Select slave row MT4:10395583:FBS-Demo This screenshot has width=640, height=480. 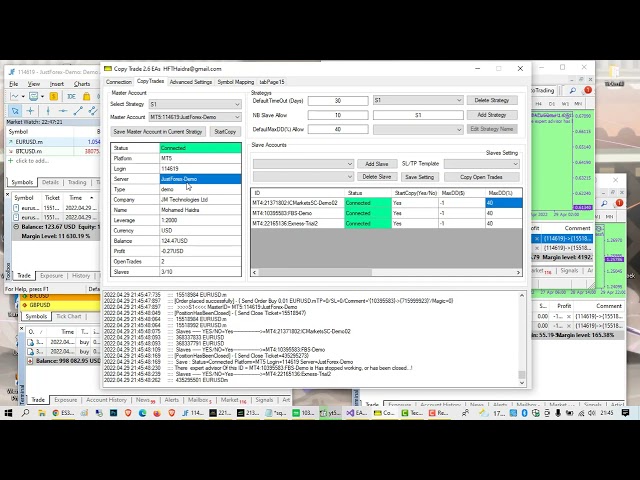[387, 213]
